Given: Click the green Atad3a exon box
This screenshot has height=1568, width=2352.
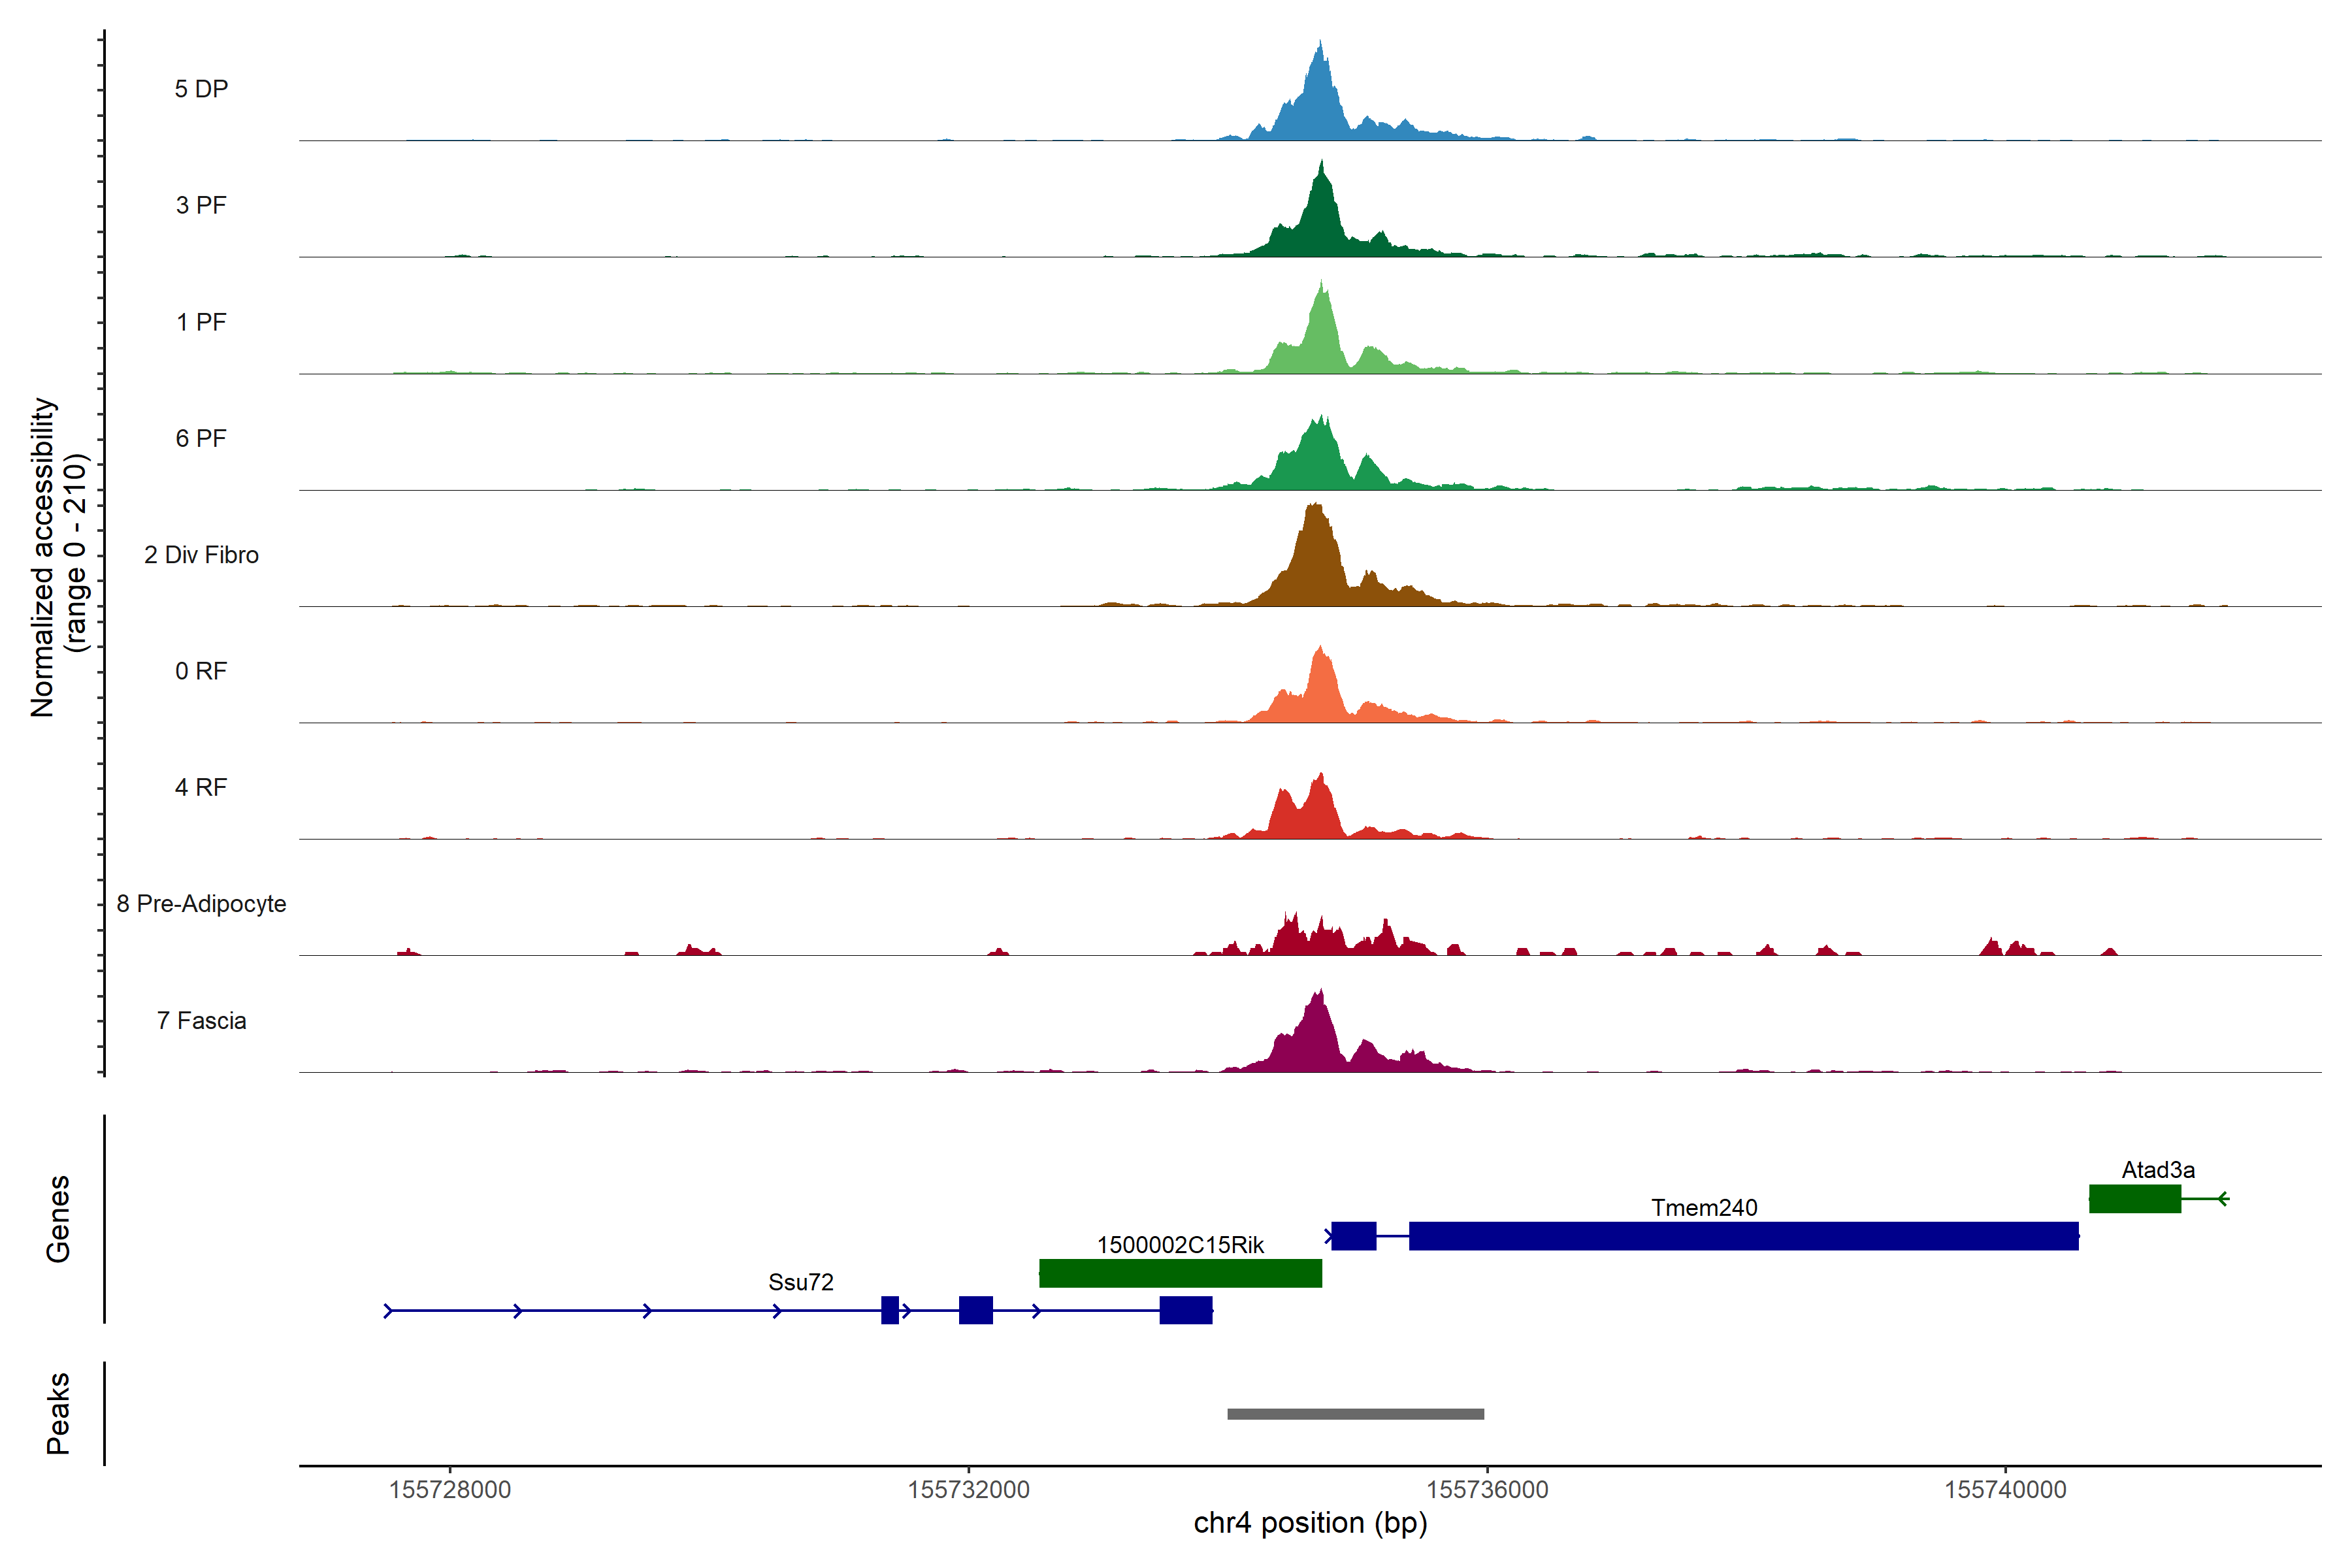Looking at the screenshot, I should pos(2134,1198).
